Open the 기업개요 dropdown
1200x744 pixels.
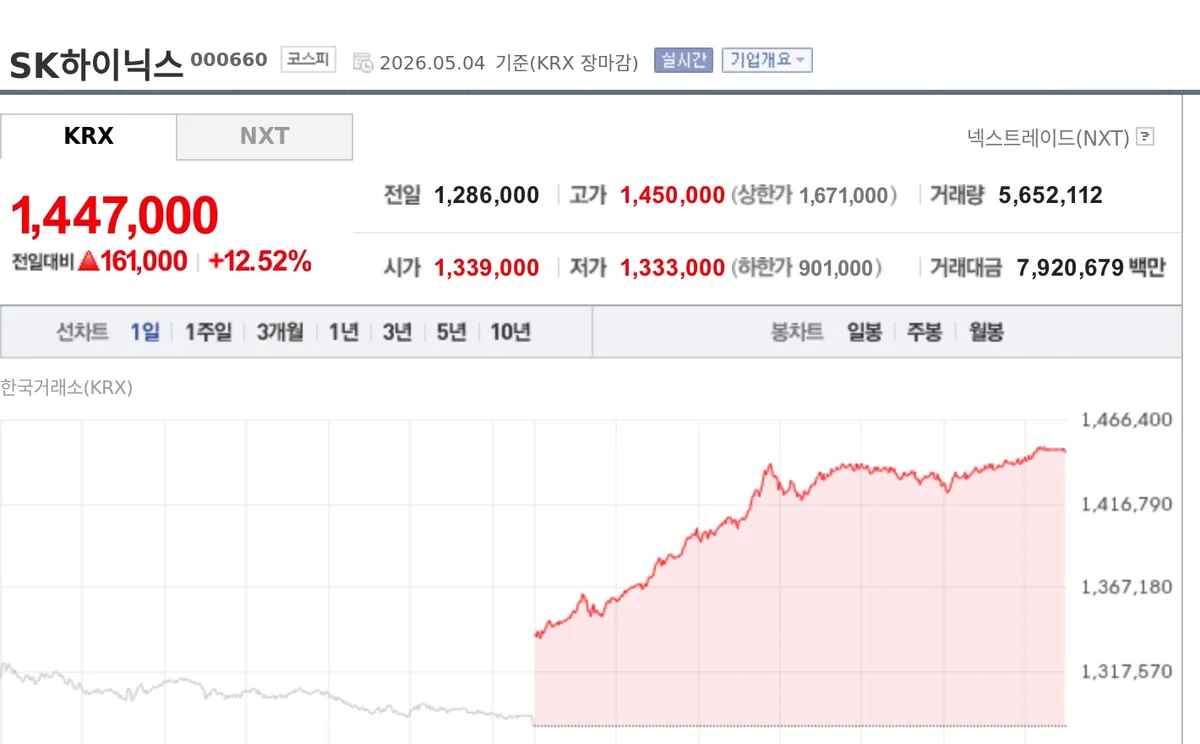767,60
